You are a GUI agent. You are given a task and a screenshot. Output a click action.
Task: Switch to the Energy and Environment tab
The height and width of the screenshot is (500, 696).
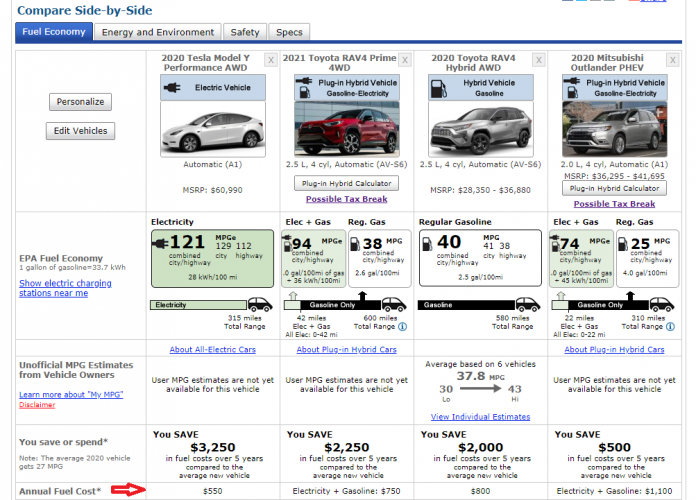click(x=157, y=32)
